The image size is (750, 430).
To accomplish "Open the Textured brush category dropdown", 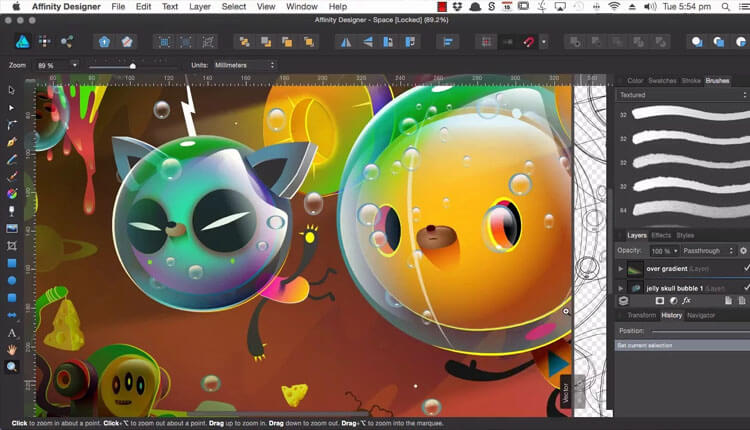I will click(683, 95).
